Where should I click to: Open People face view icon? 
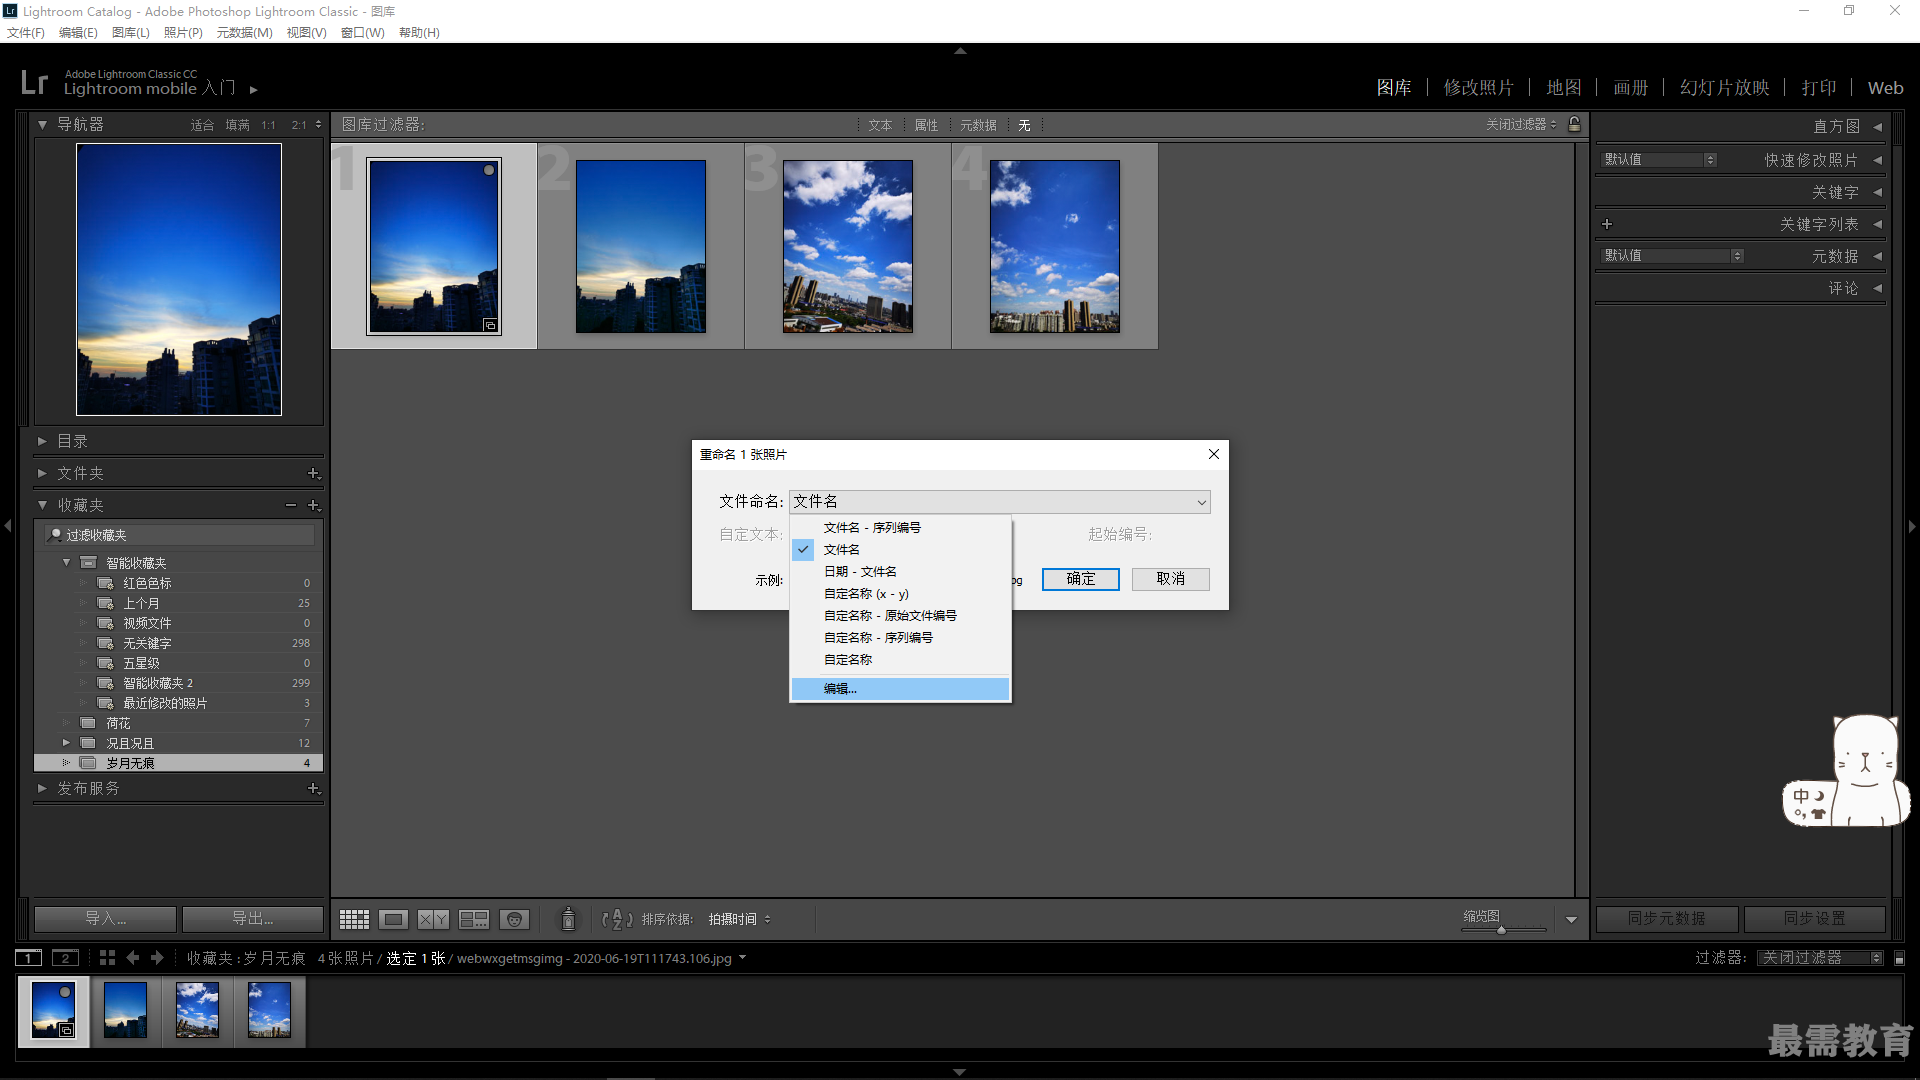514,919
